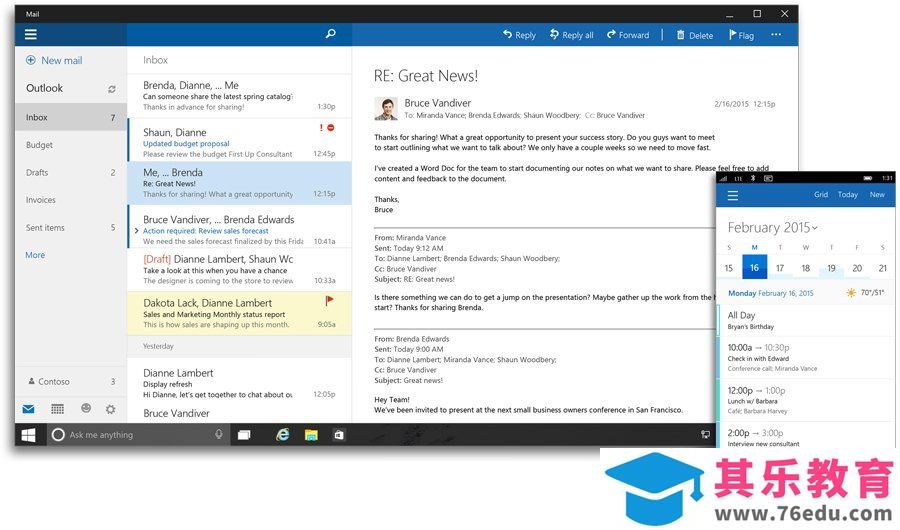Open the Invoices folder
The height and width of the screenshot is (530, 900).
click(x=71, y=200)
